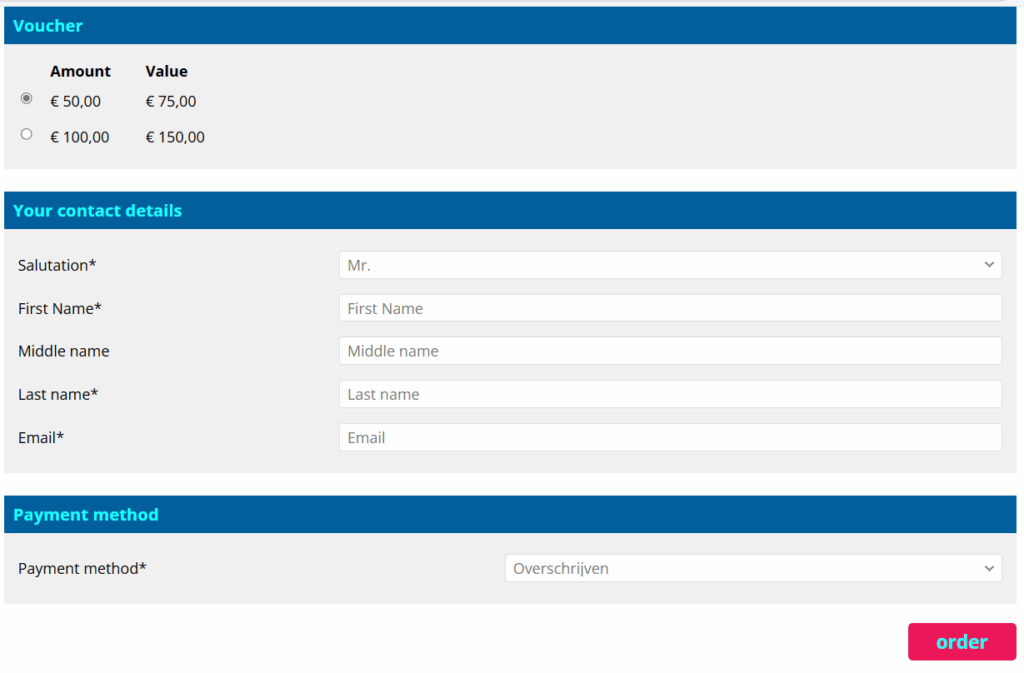Click the Last name* field label
The width and height of the screenshot is (1024, 673).
coord(57,394)
